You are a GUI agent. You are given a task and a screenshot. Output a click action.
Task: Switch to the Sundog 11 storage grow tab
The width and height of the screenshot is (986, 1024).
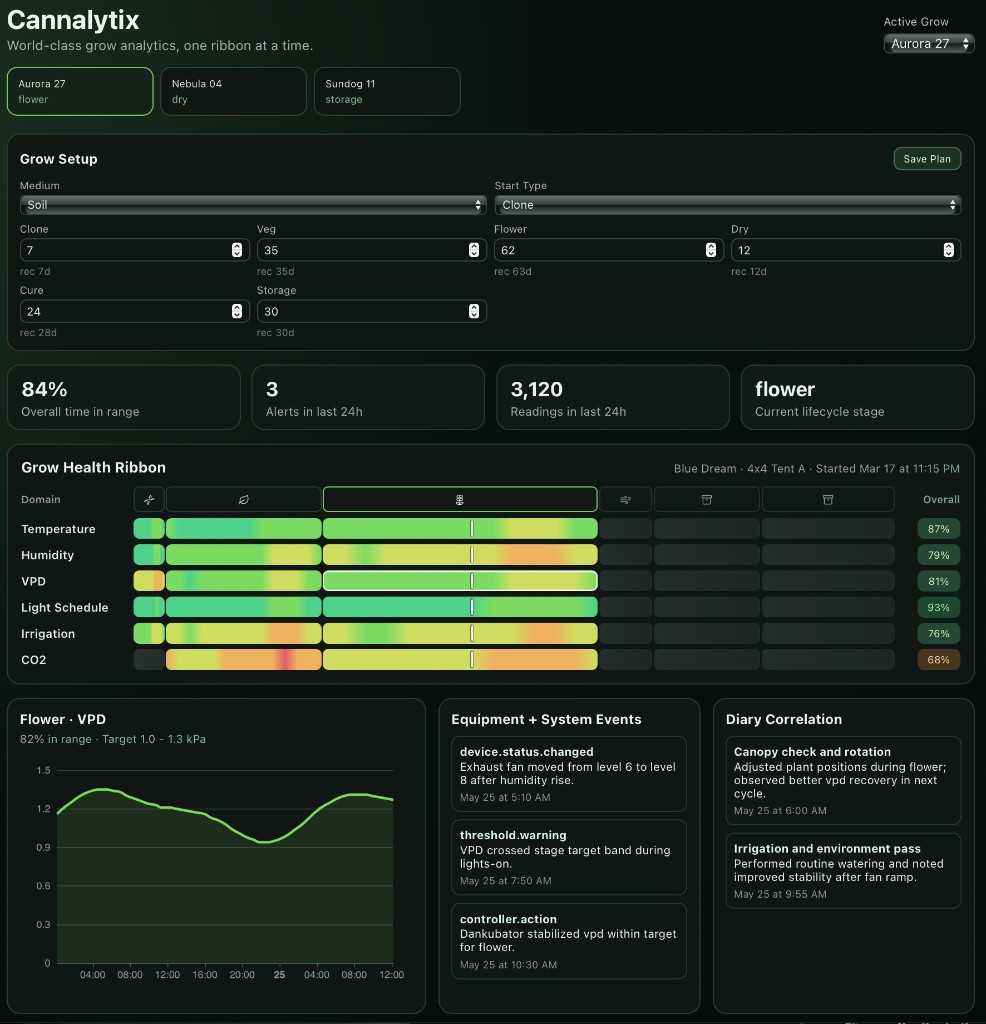pyautogui.click(x=387, y=91)
